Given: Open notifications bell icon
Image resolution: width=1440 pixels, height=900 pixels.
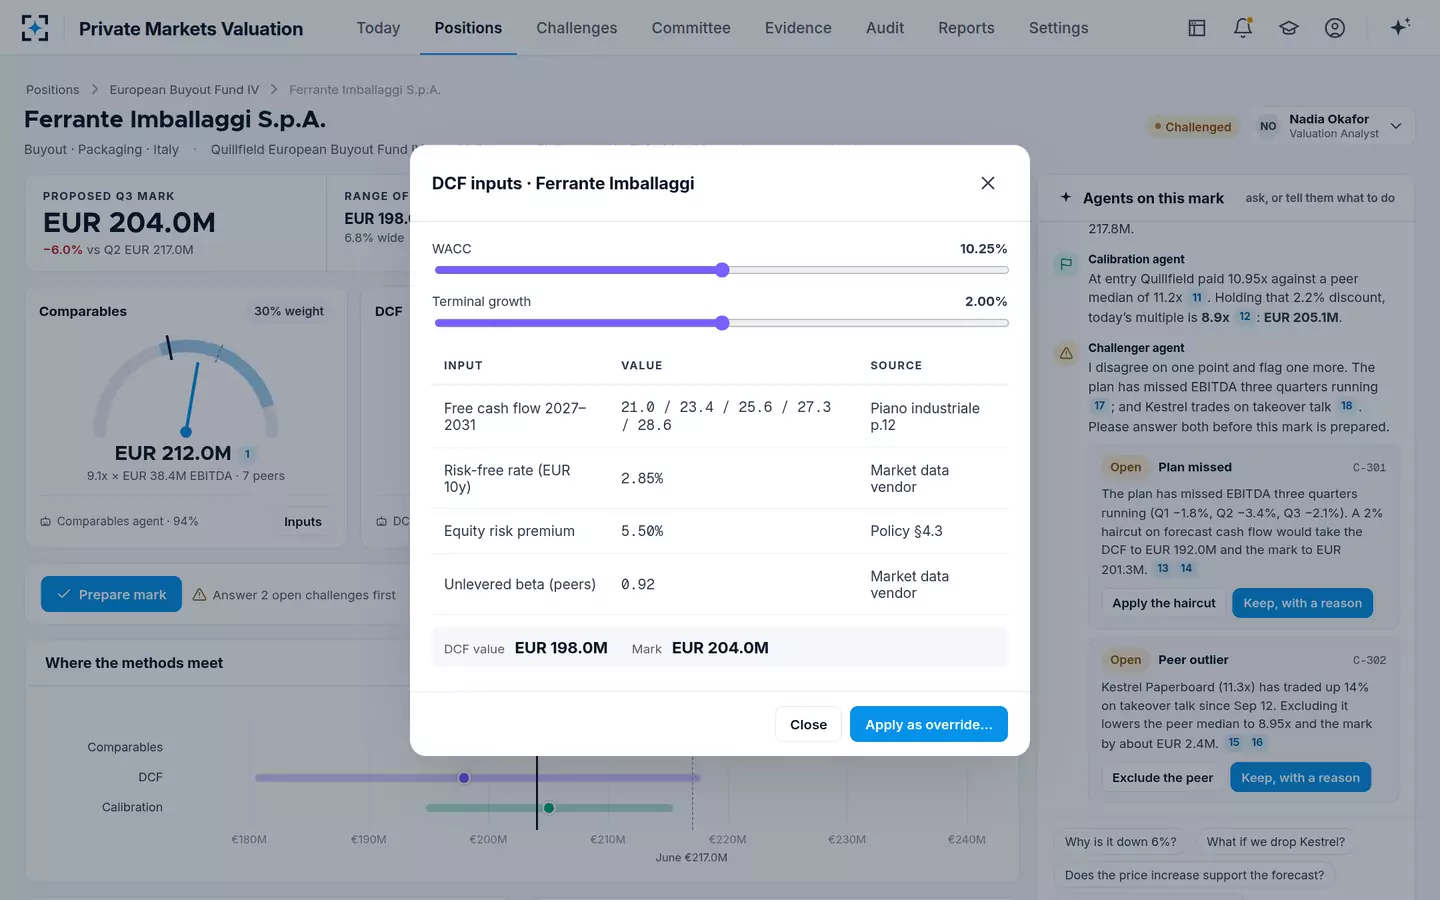Looking at the screenshot, I should coord(1243,28).
